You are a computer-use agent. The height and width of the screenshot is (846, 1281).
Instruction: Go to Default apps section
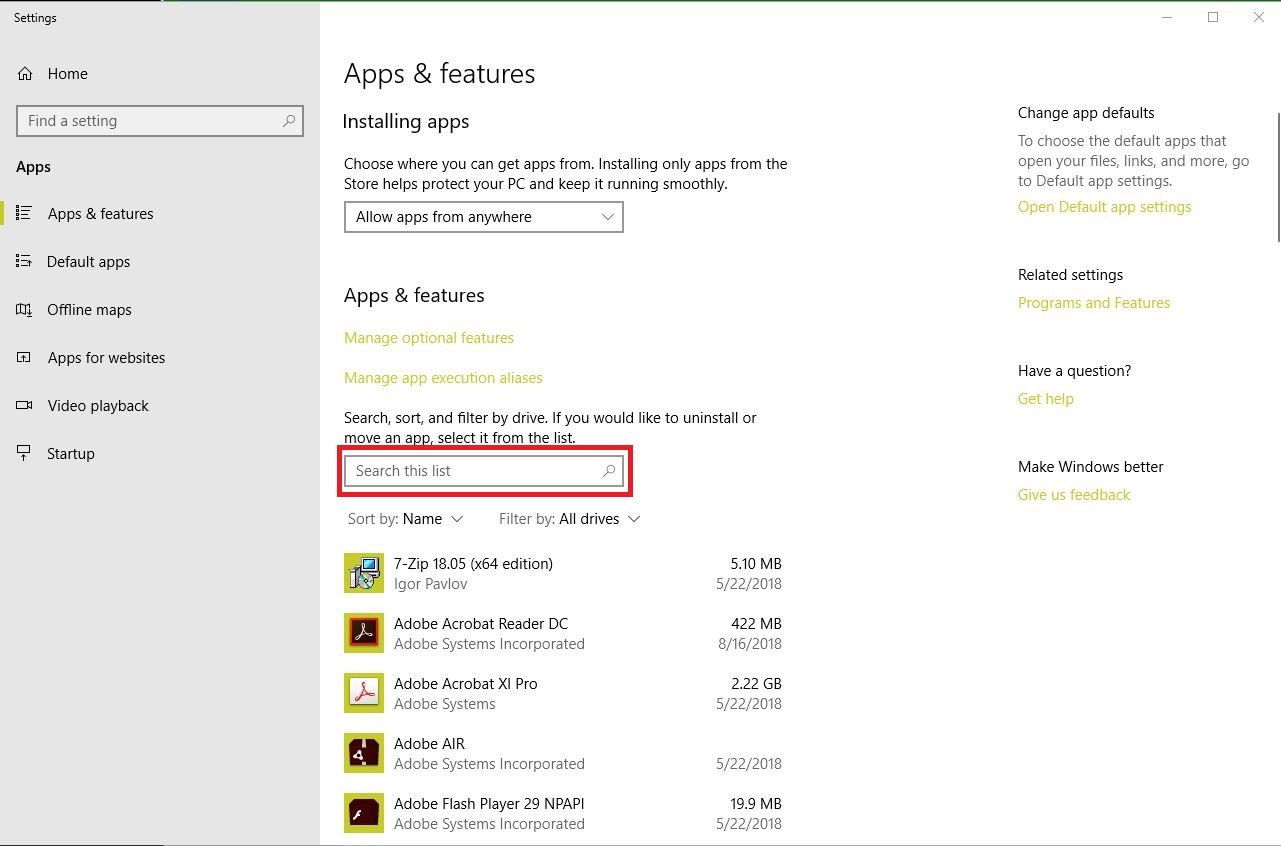click(x=88, y=262)
